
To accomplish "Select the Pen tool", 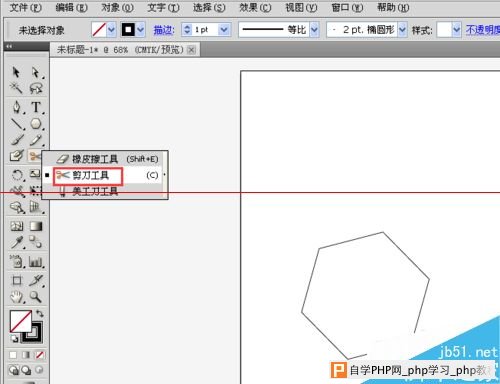I will coord(17,107).
